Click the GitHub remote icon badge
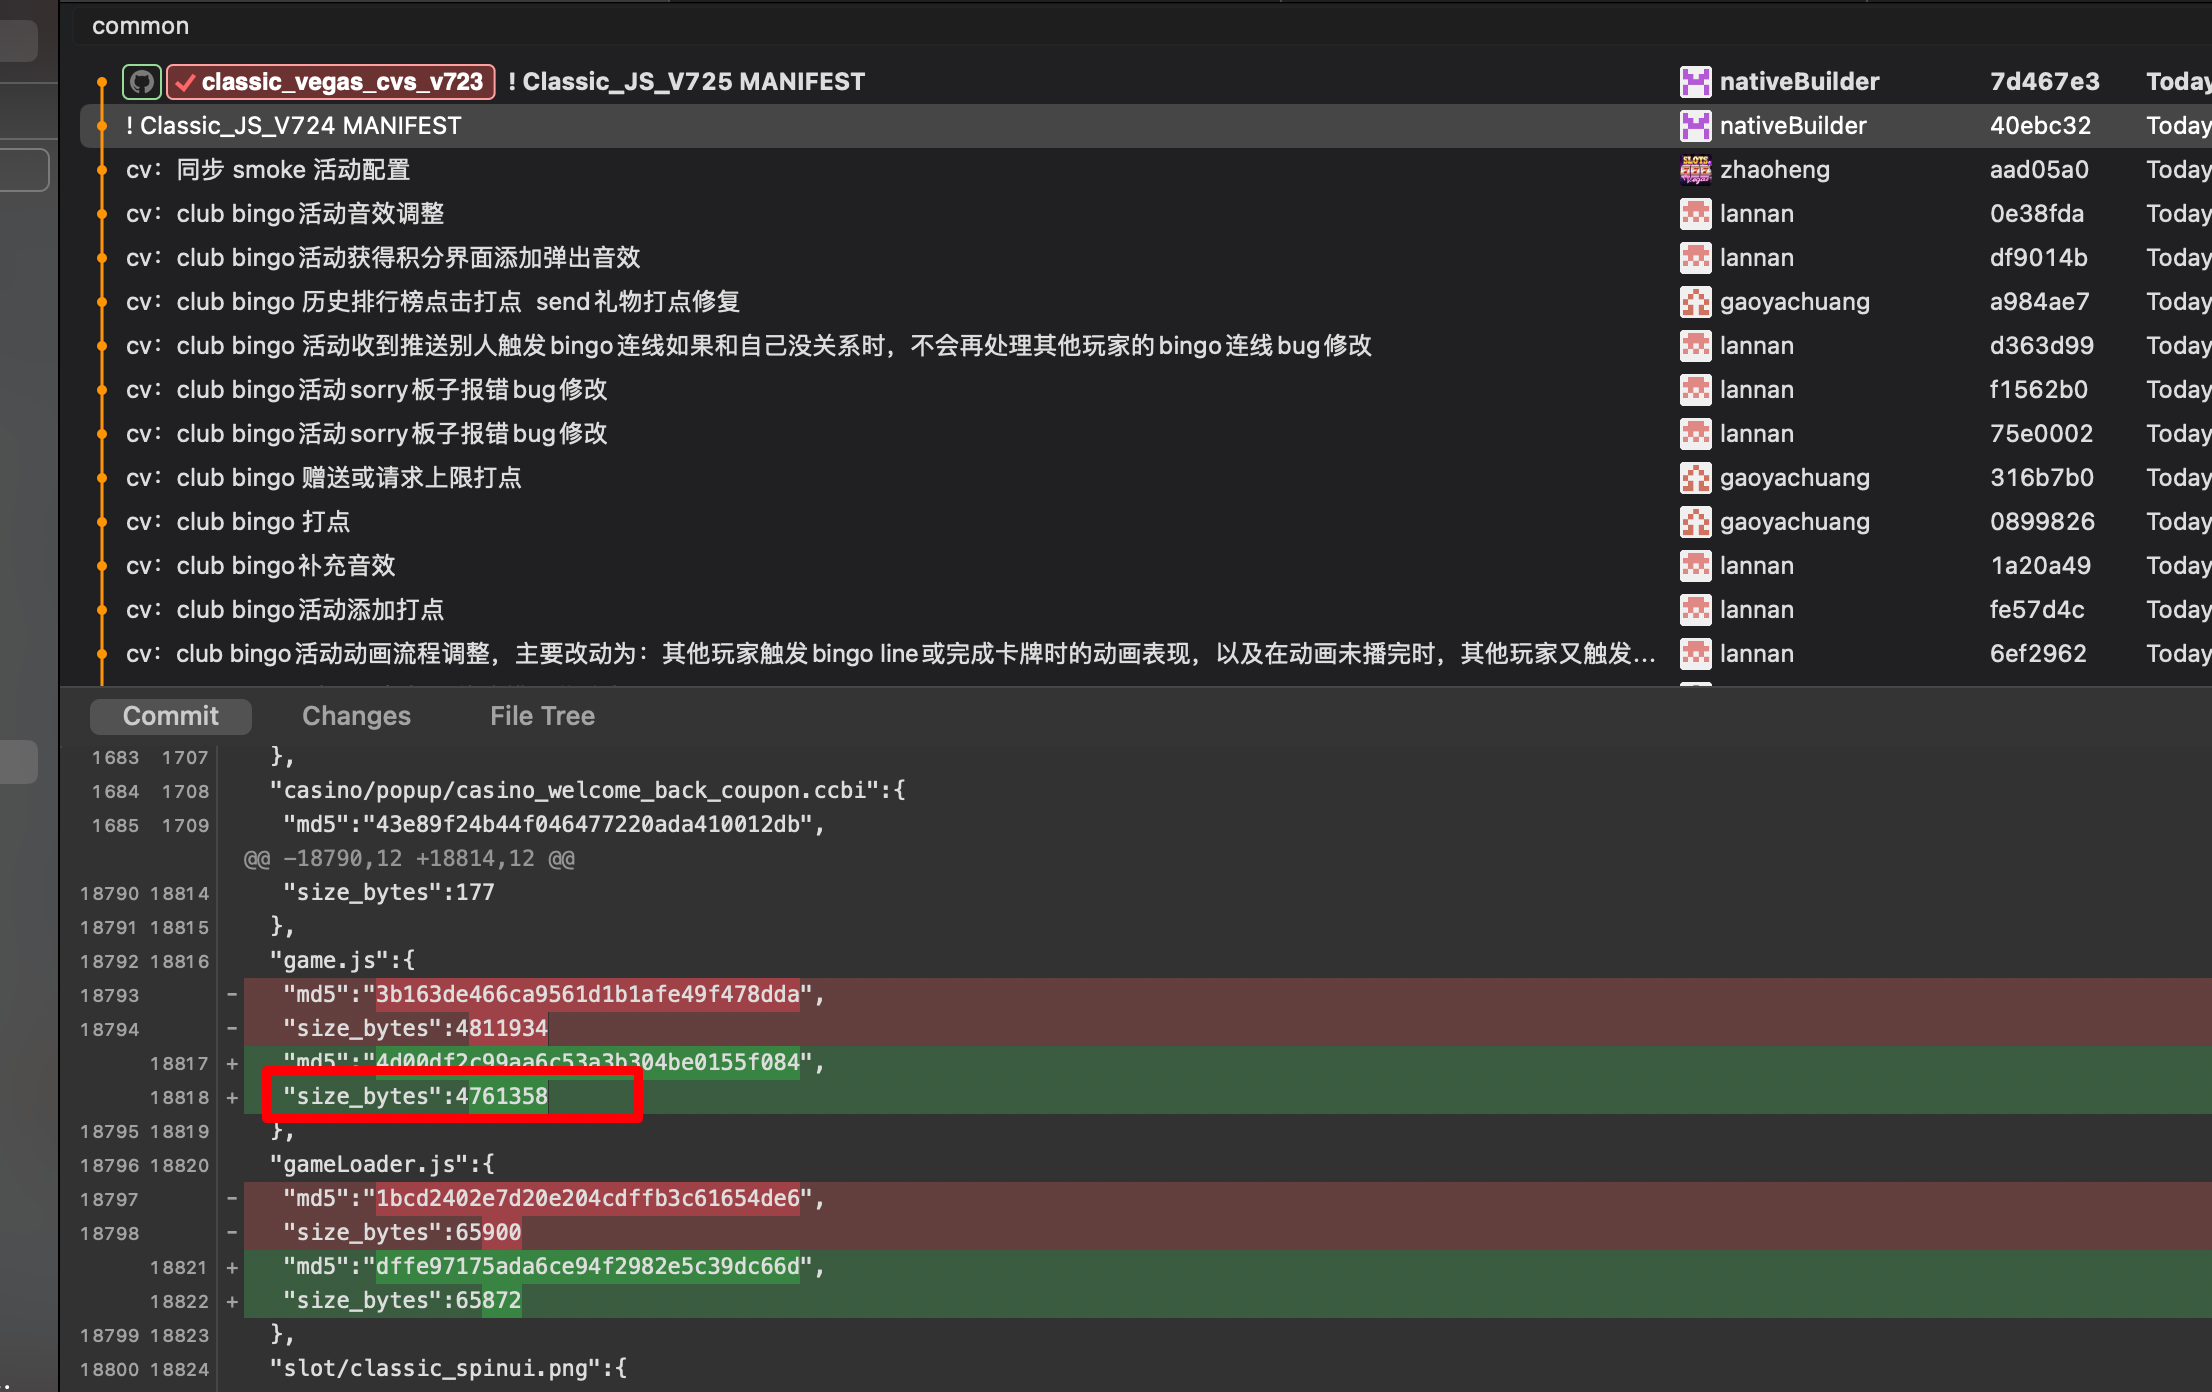The image size is (2212, 1392). point(142,82)
